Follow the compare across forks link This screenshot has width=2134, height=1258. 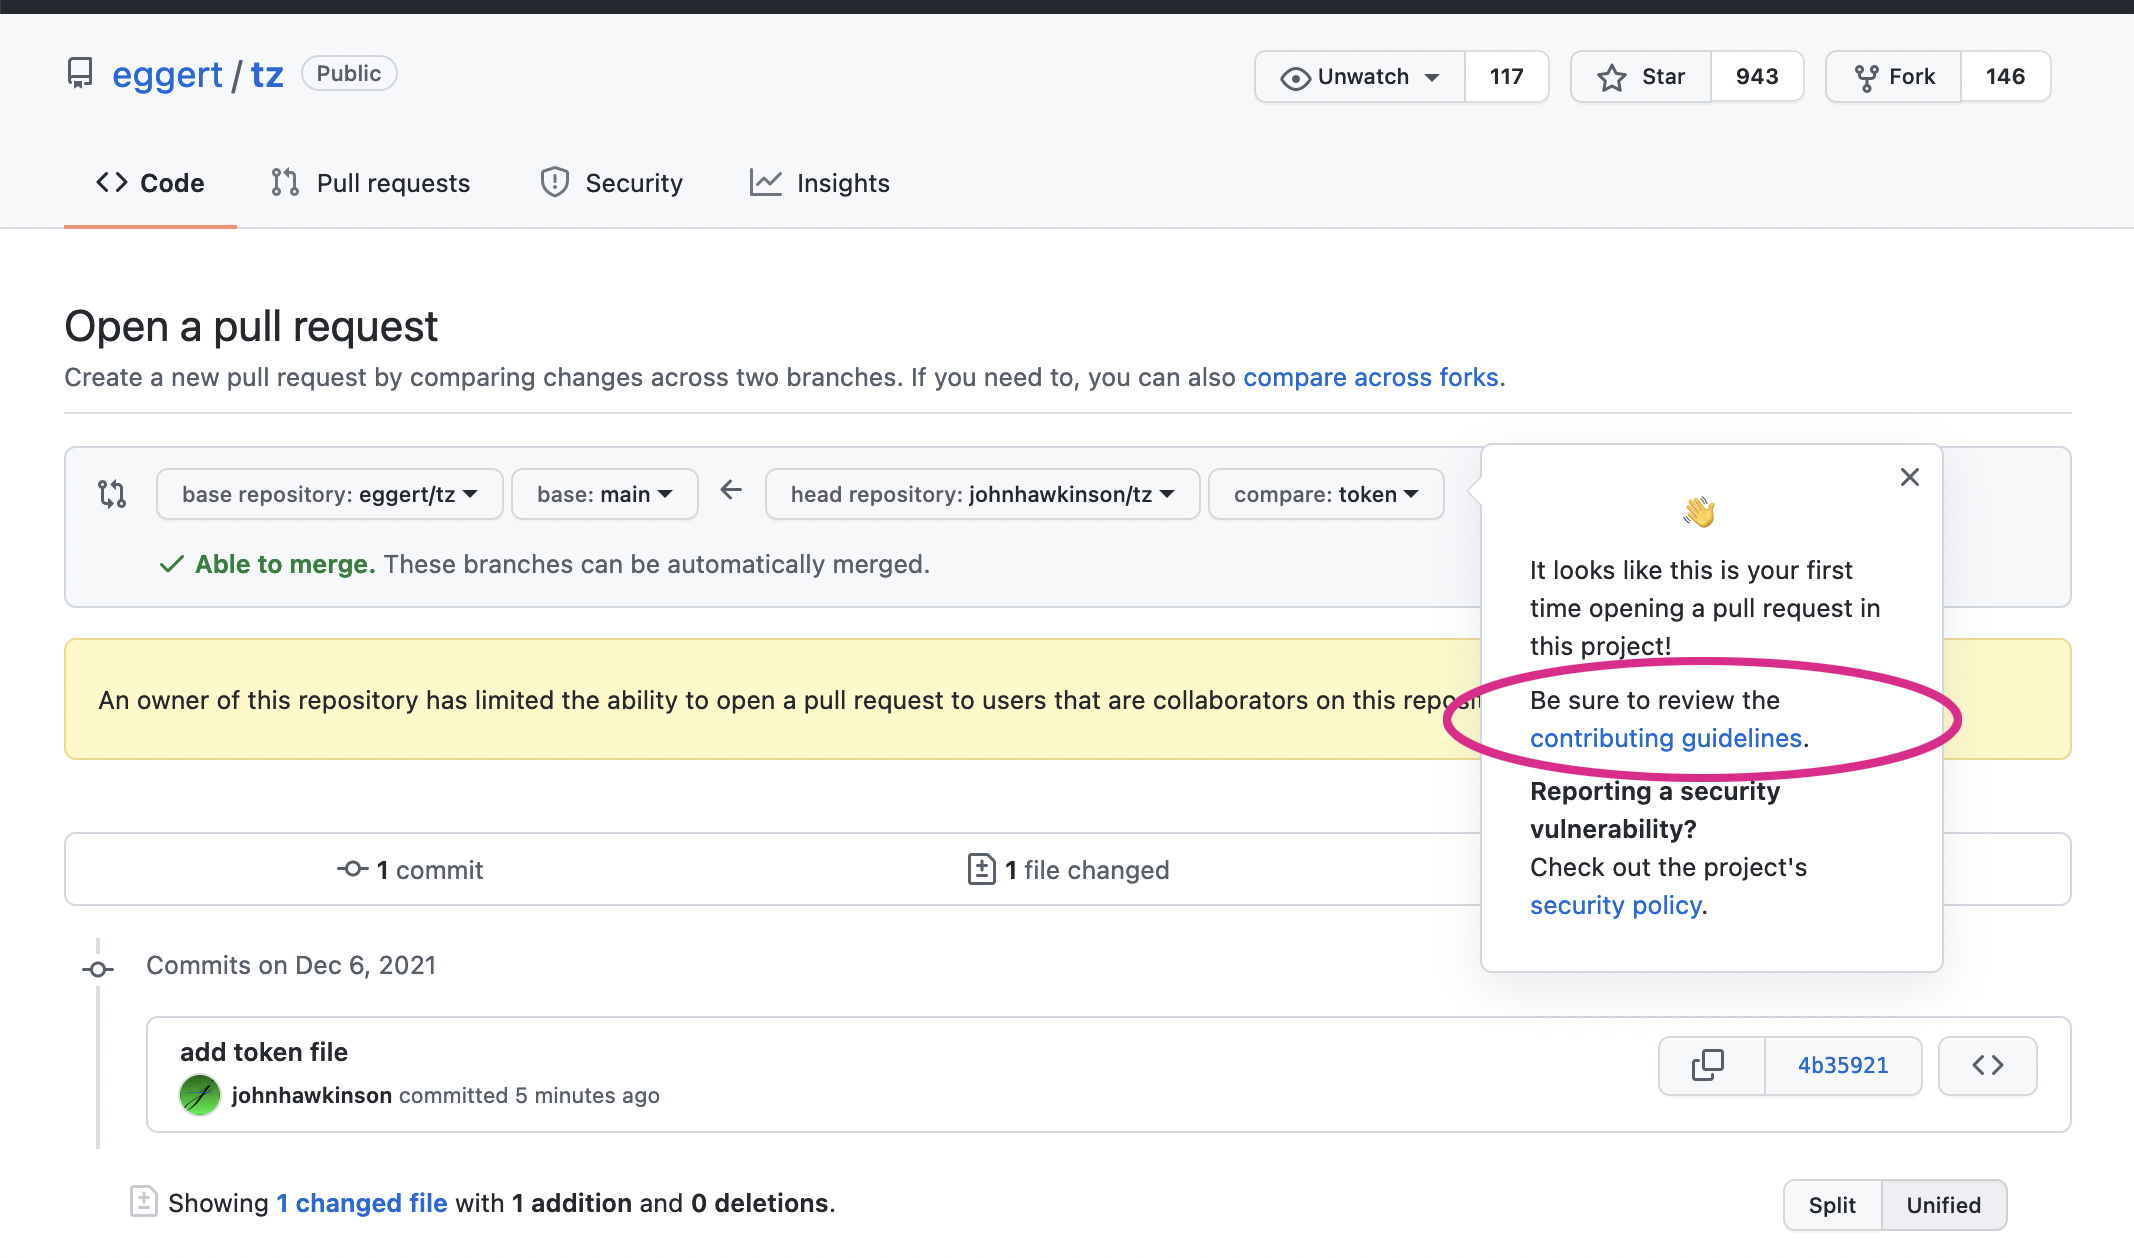[x=1370, y=377]
